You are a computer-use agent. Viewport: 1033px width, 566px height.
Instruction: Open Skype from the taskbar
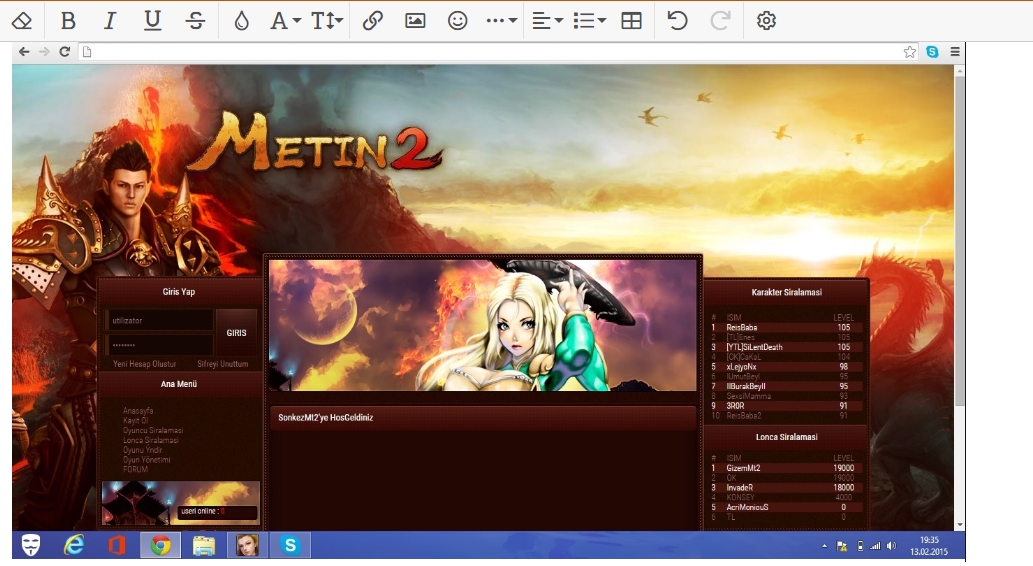pos(291,545)
